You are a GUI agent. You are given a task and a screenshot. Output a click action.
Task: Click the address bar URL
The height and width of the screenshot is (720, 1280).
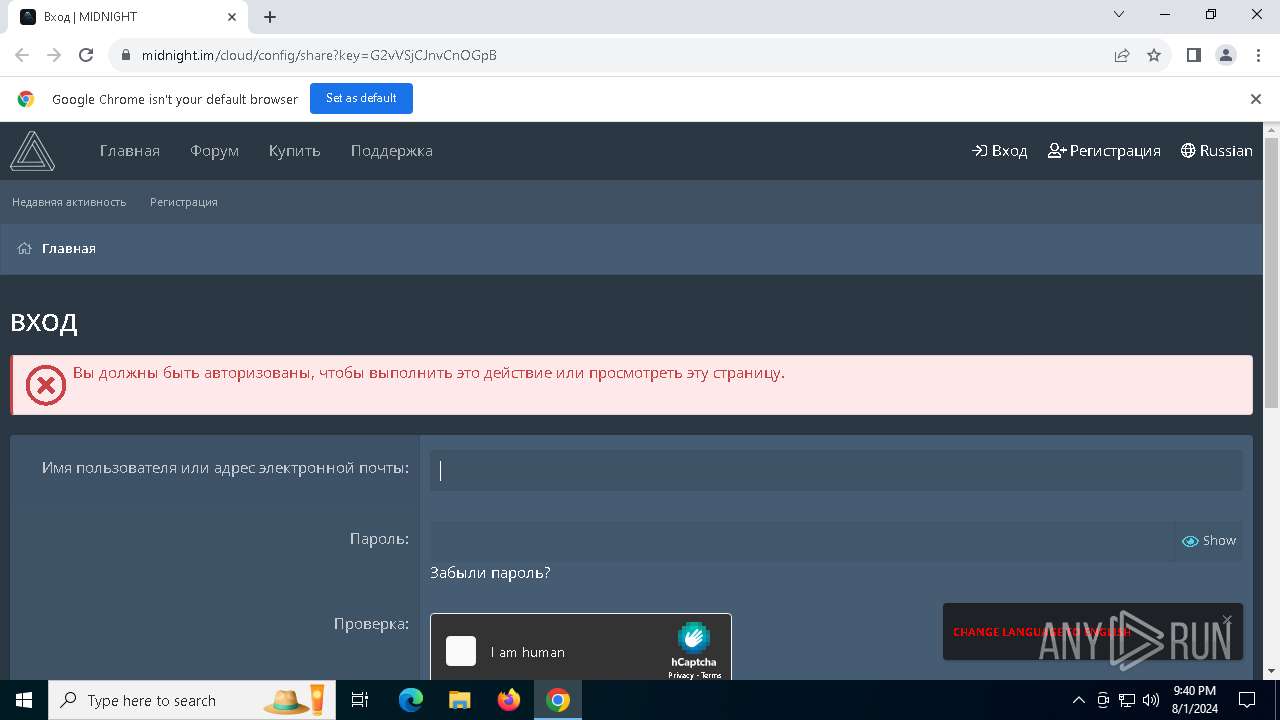319,55
